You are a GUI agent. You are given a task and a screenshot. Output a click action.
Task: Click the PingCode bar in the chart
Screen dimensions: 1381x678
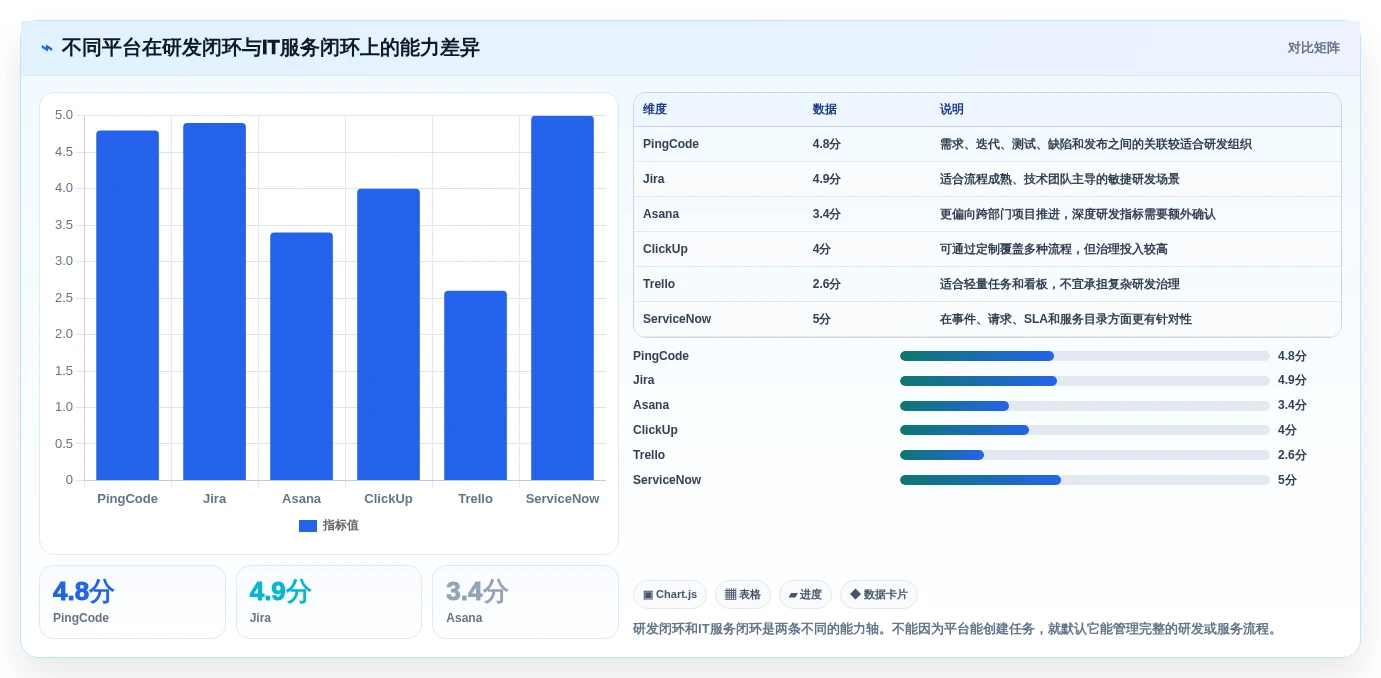coord(127,305)
